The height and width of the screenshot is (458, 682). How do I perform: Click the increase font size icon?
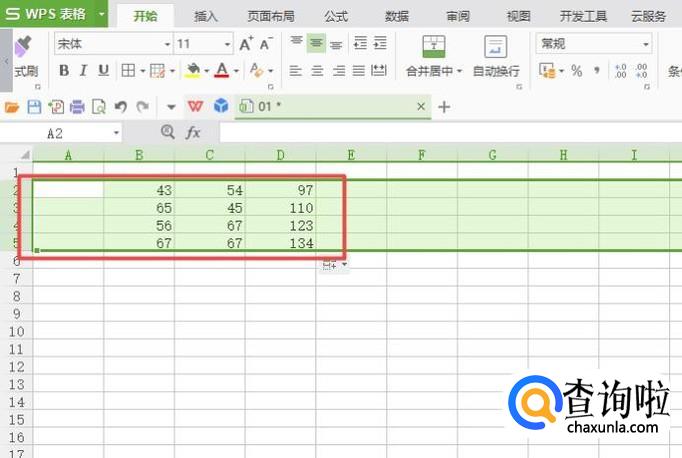pyautogui.click(x=246, y=44)
